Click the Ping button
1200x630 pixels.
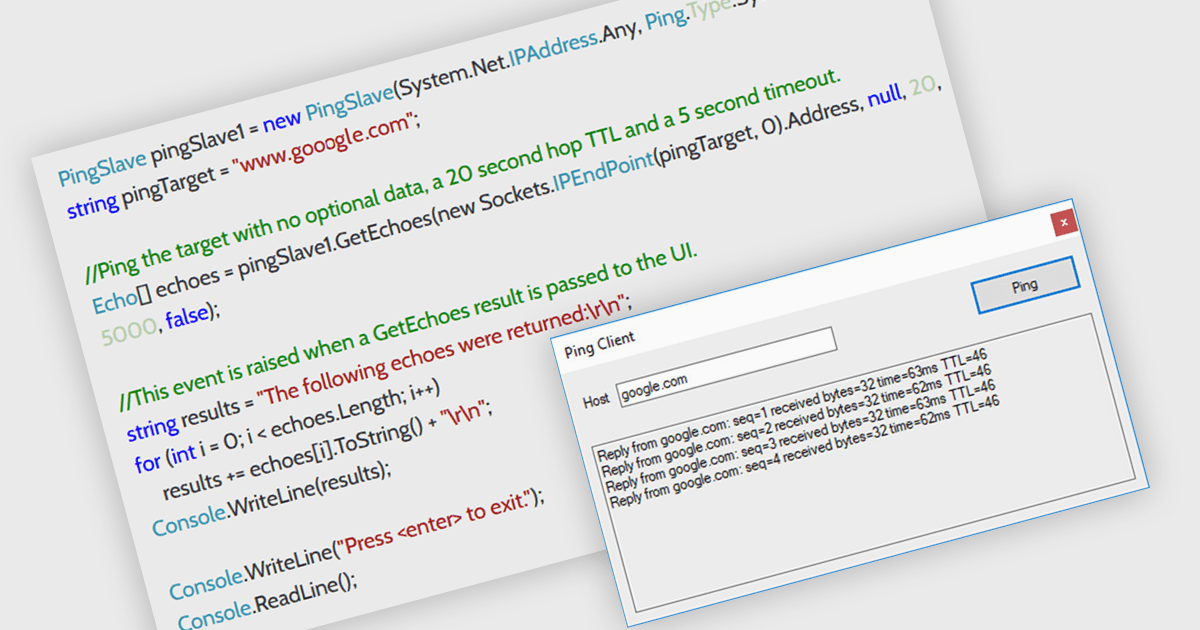[x=1024, y=286]
